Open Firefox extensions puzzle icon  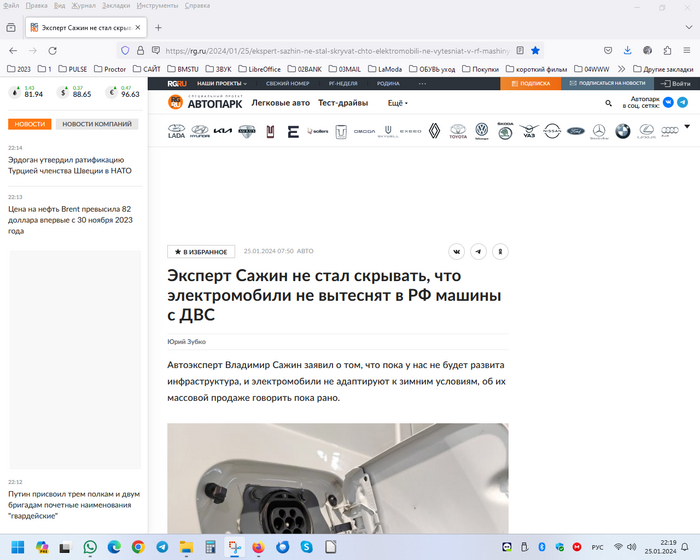point(667,50)
